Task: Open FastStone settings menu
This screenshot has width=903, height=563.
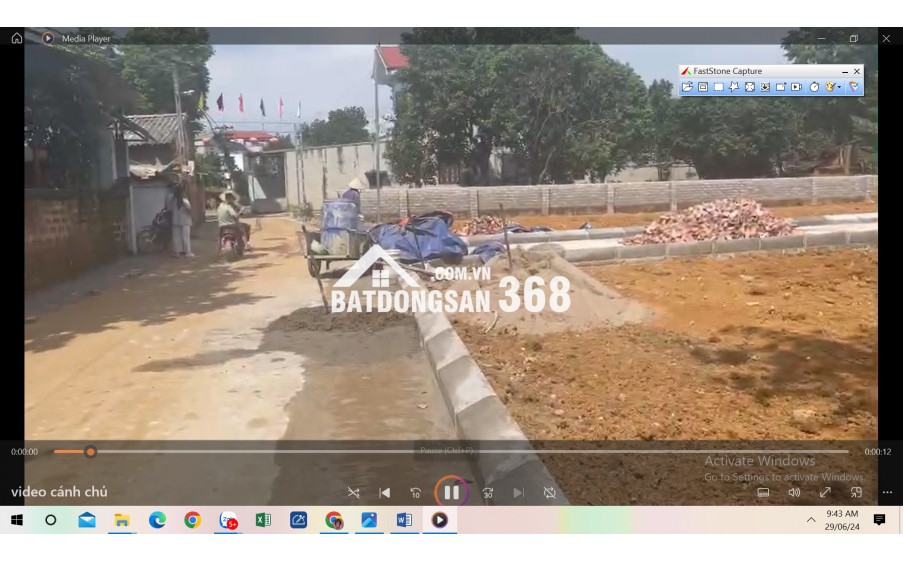Action: click(x=854, y=87)
